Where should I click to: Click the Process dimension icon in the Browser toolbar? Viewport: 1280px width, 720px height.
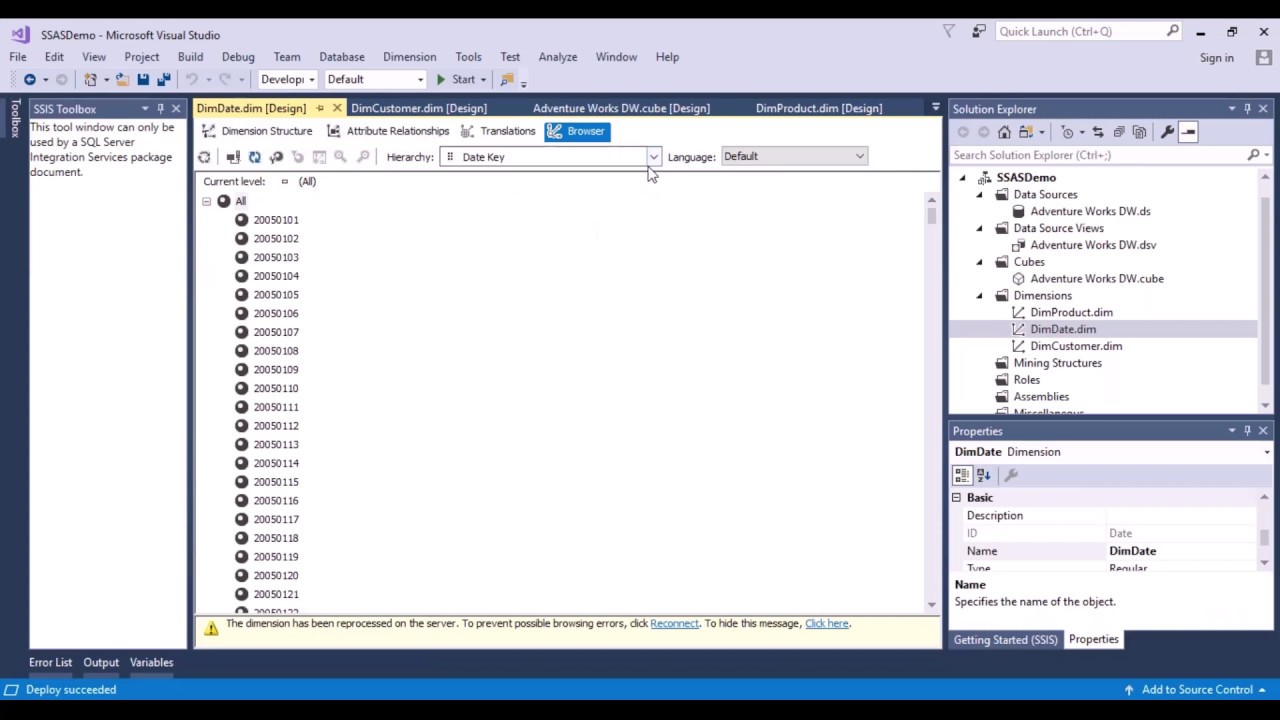[x=233, y=157]
